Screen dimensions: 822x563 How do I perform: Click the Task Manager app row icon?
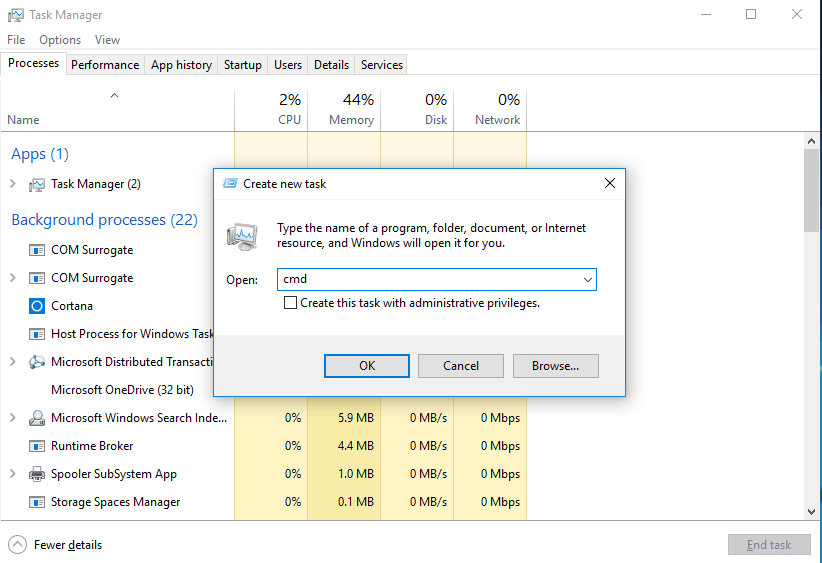37,185
